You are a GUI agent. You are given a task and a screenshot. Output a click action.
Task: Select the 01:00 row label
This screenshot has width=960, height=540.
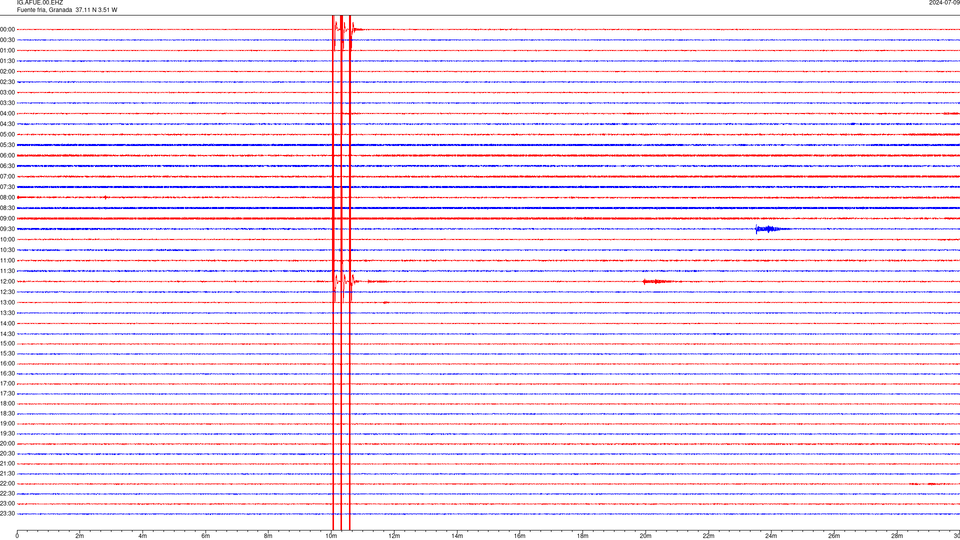(x=7, y=50)
